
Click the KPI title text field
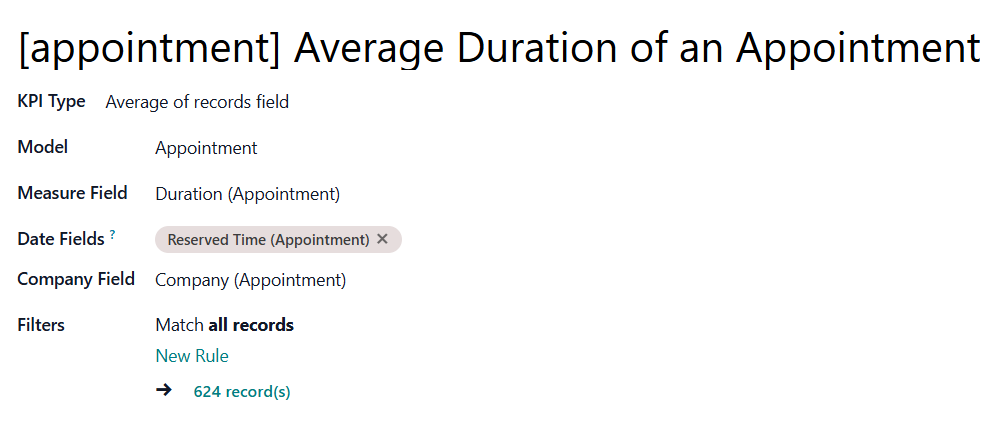498,48
